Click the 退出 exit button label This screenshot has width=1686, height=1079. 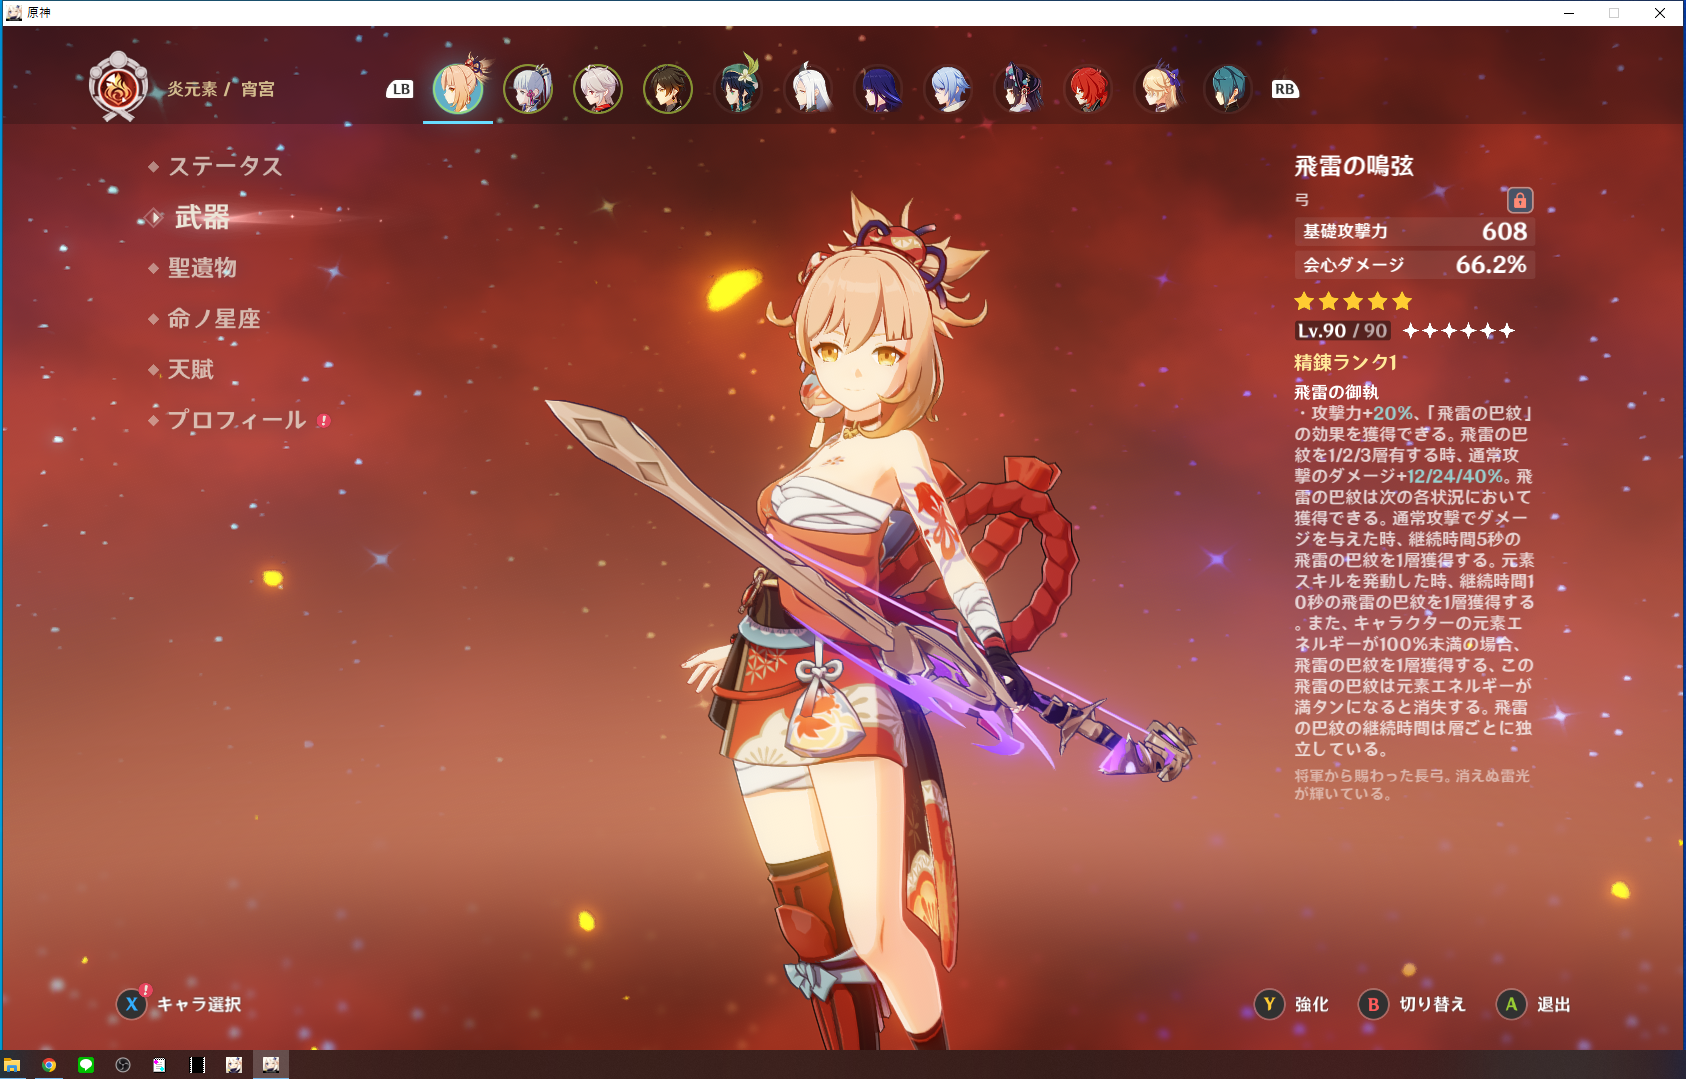(x=1553, y=1004)
